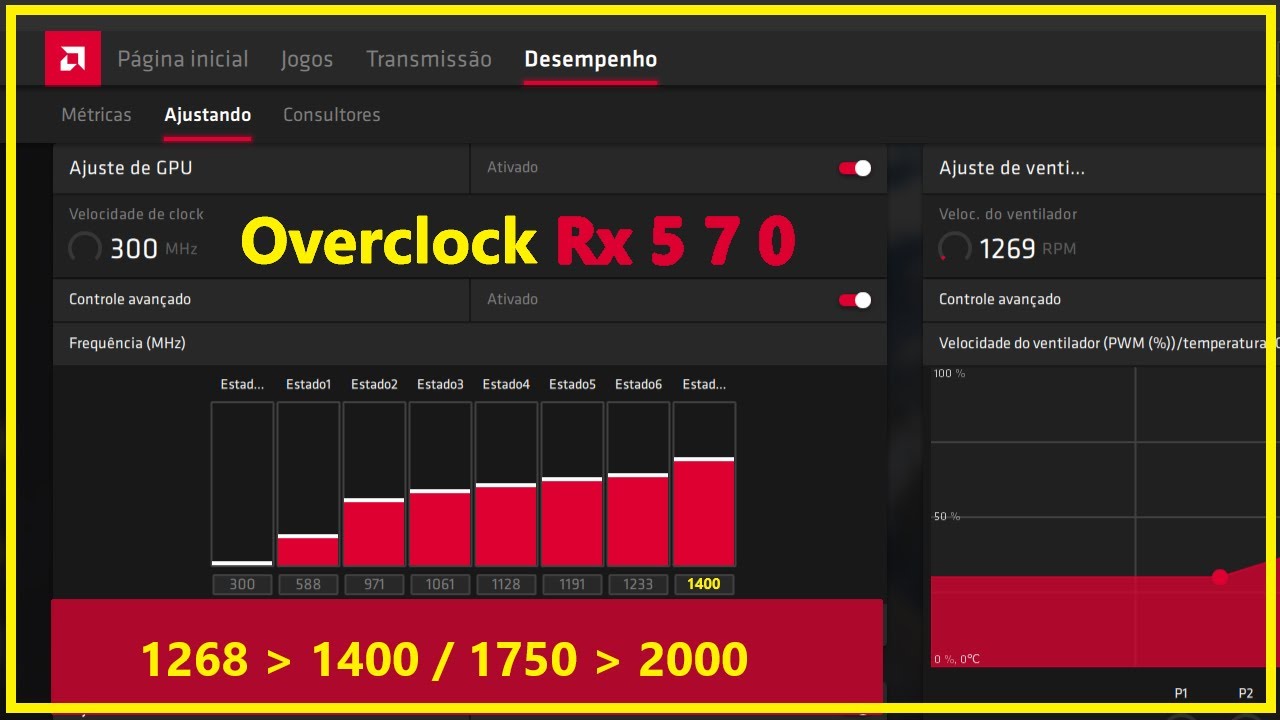
Task: Click the Ajuste de venti... heading
Action: coord(1011,168)
